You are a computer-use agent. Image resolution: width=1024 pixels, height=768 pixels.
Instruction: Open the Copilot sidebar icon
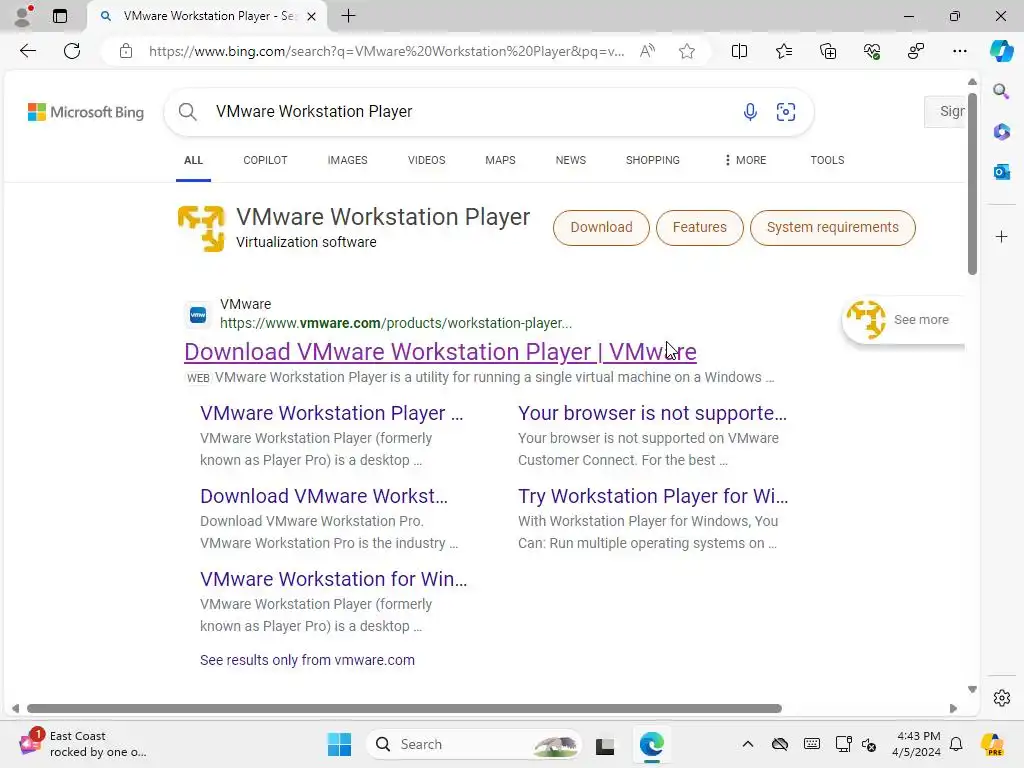(1001, 51)
